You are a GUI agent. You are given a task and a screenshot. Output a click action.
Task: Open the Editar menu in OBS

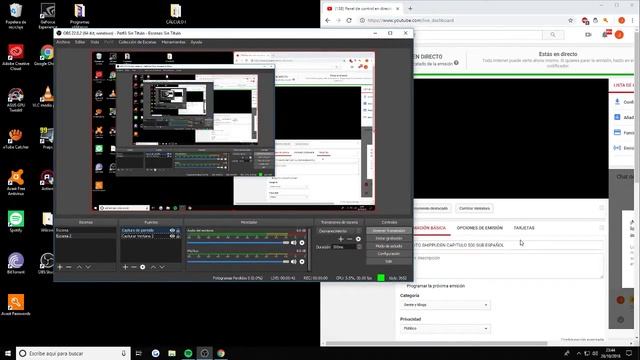pos(80,42)
